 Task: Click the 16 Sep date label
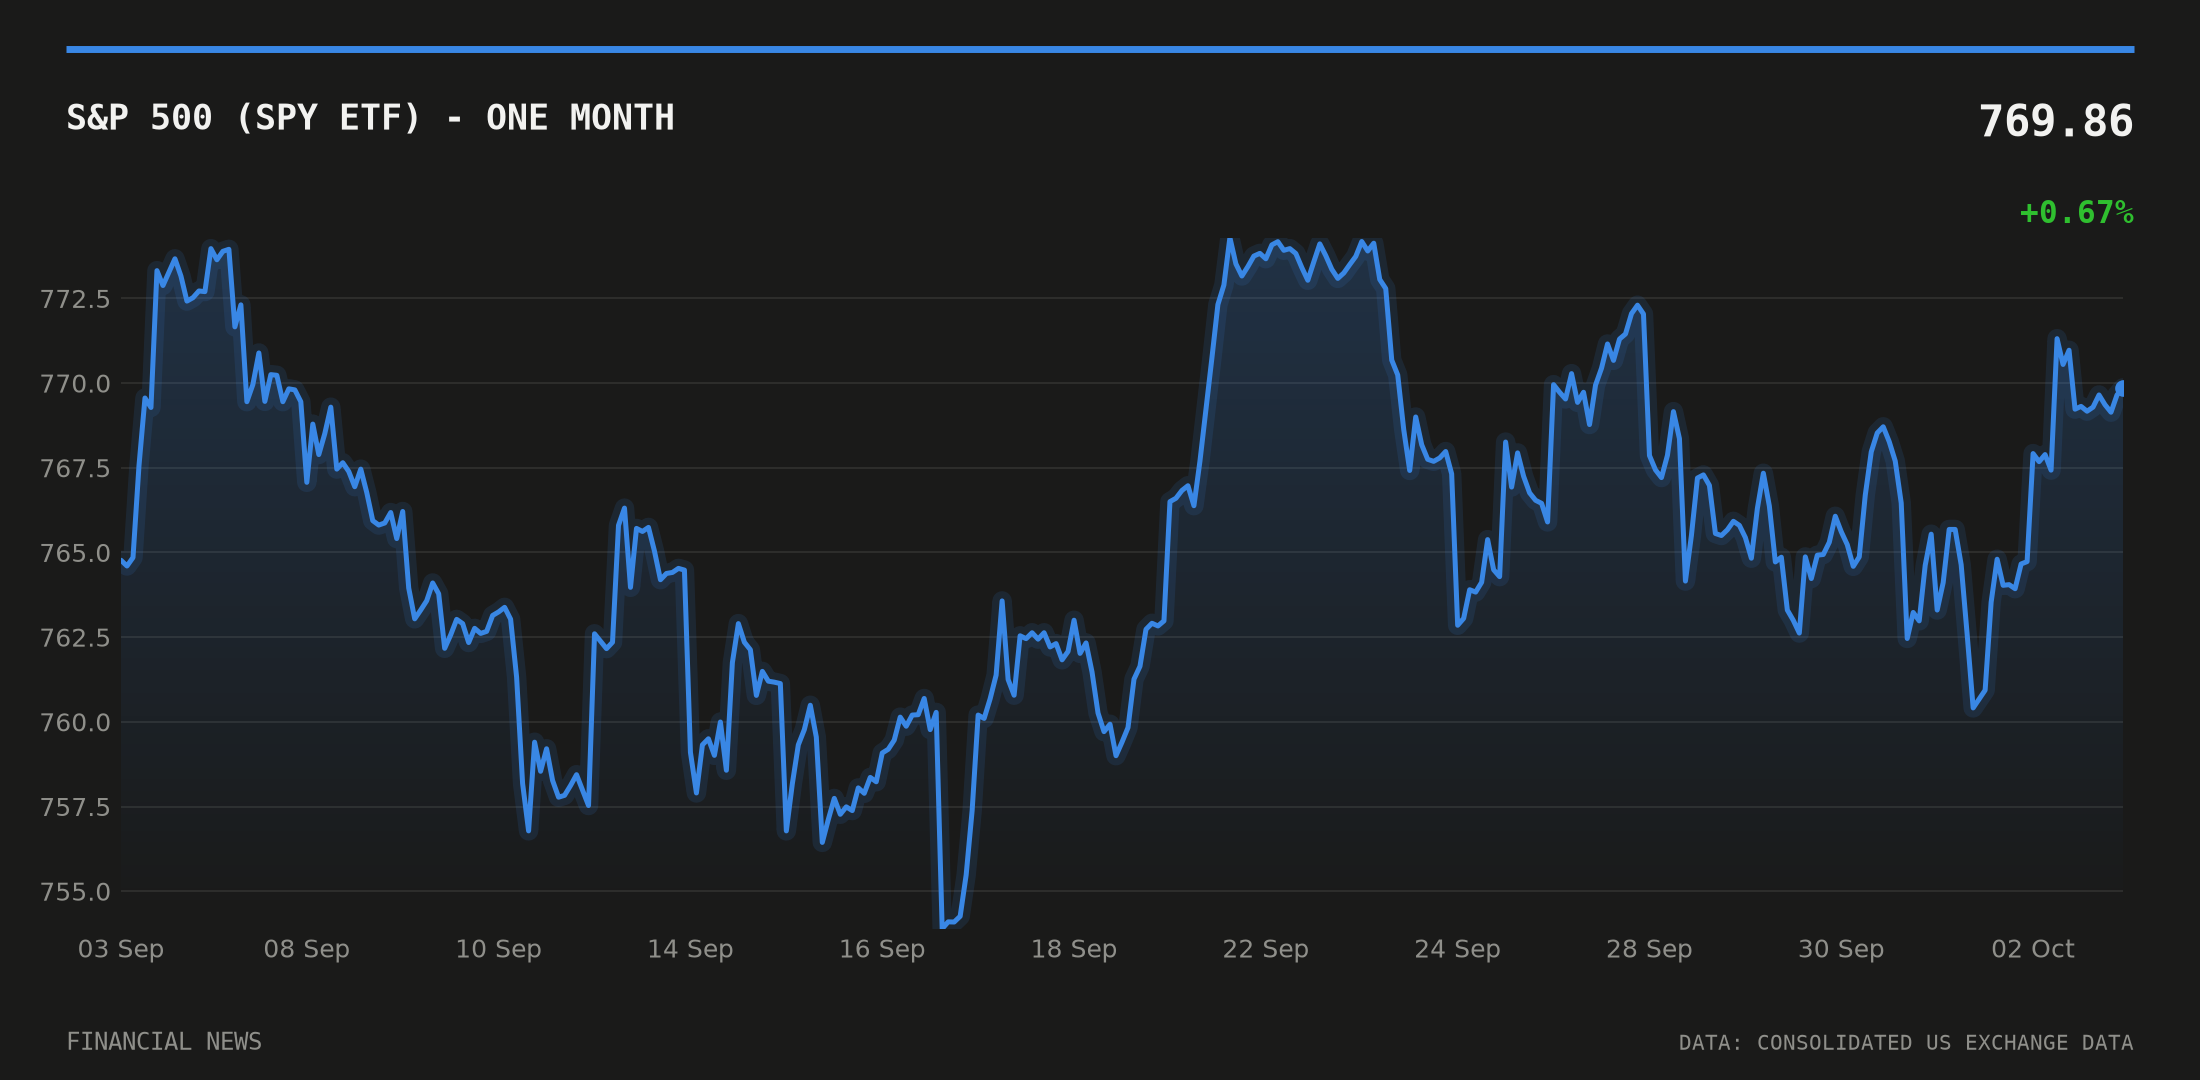(x=882, y=949)
